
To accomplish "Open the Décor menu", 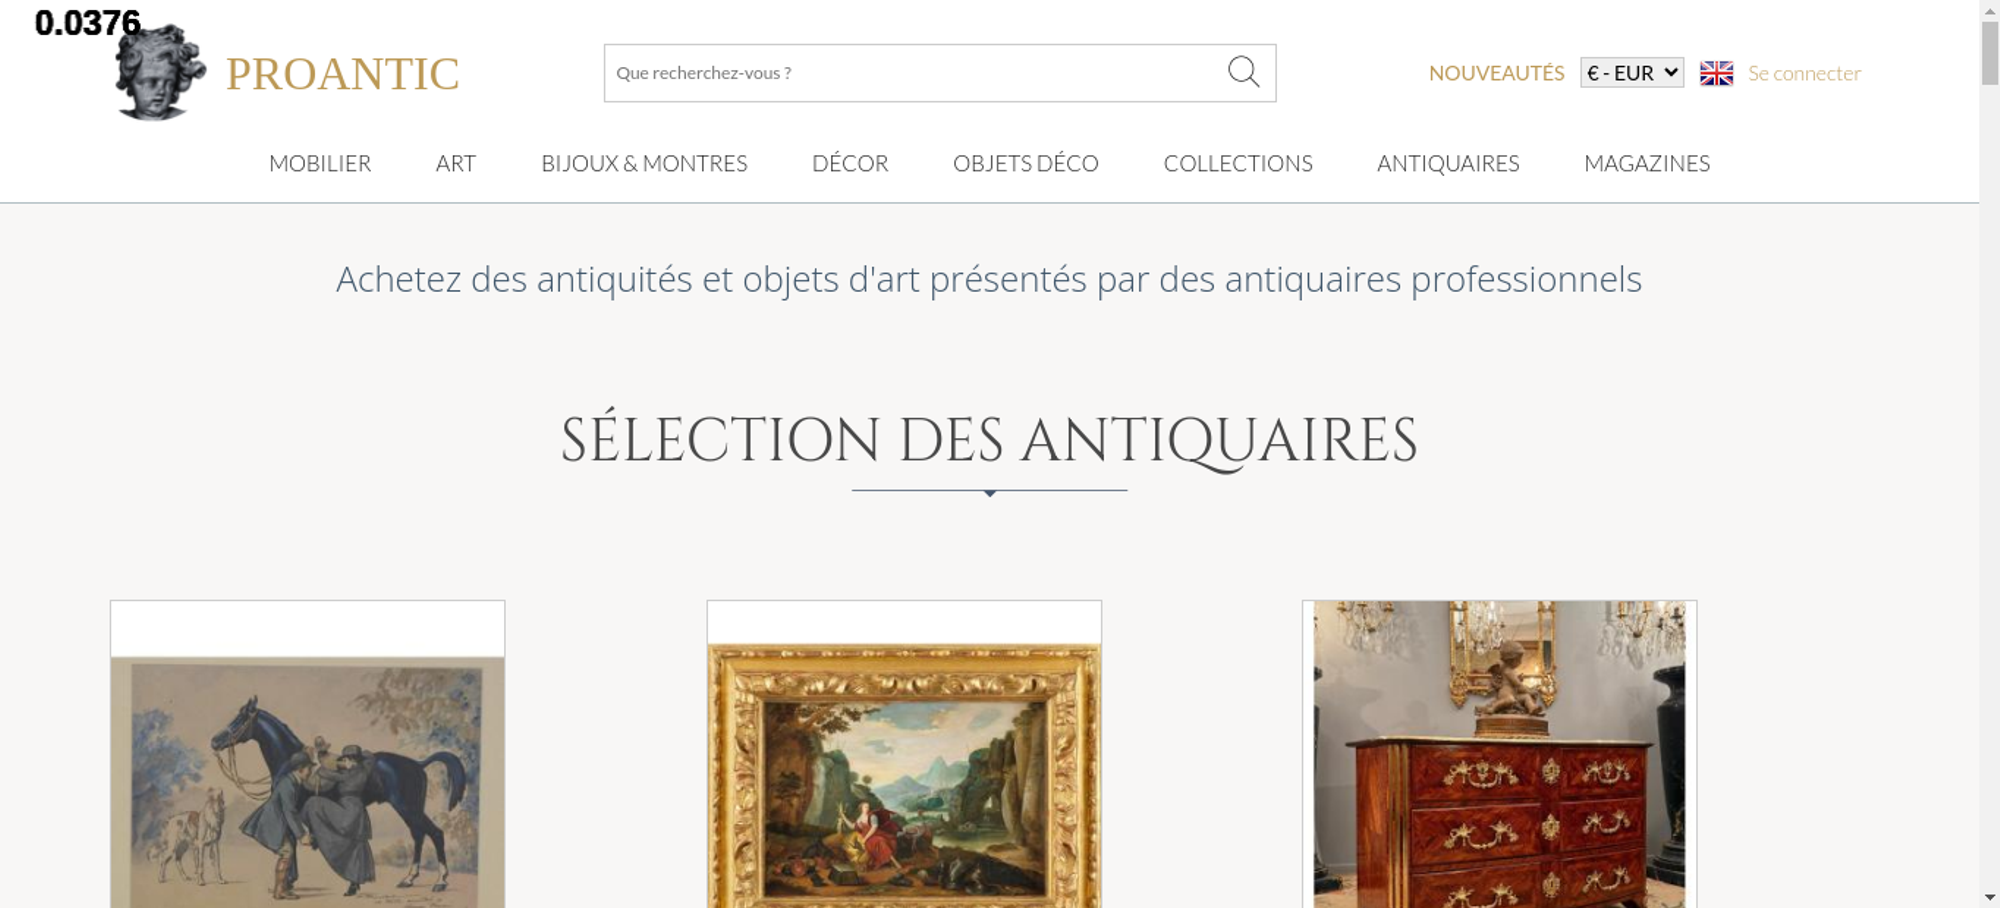I will click(850, 163).
